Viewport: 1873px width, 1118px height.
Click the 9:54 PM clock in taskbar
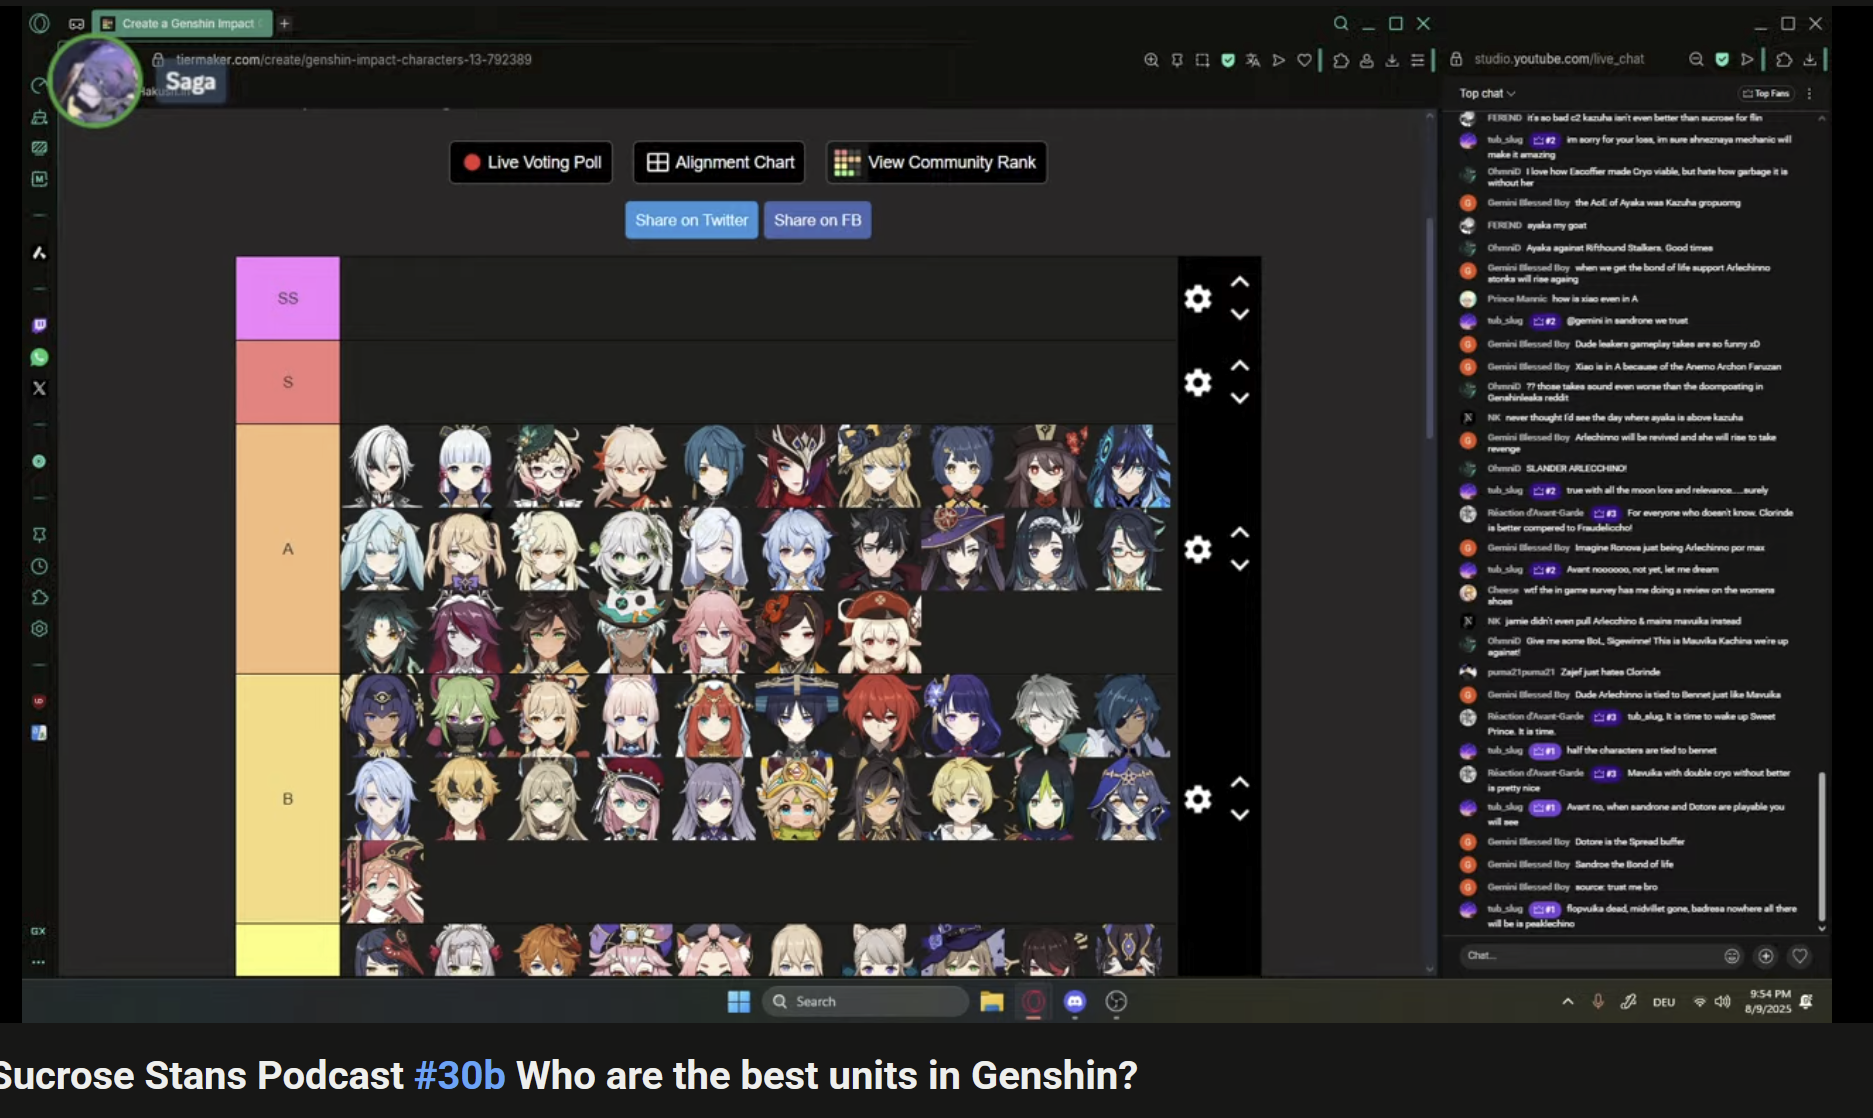click(x=1768, y=1001)
